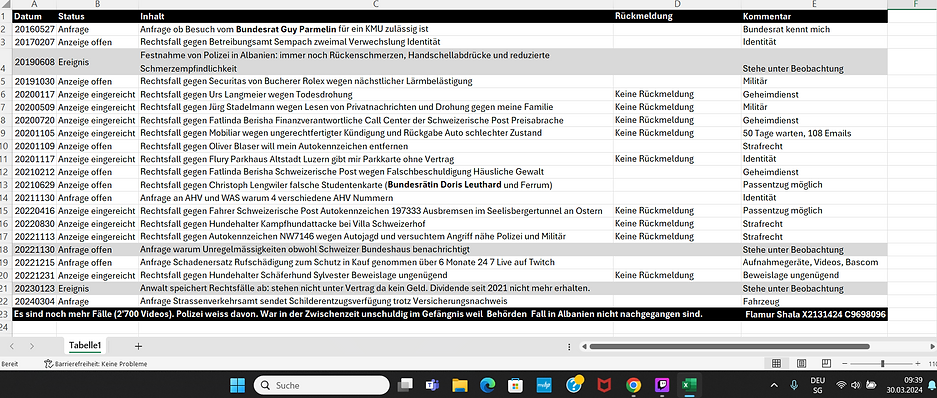Image resolution: width=937 pixels, height=398 pixels.
Task: Click the 'Rückmeldung' header cell
Action: click(x=677, y=16)
